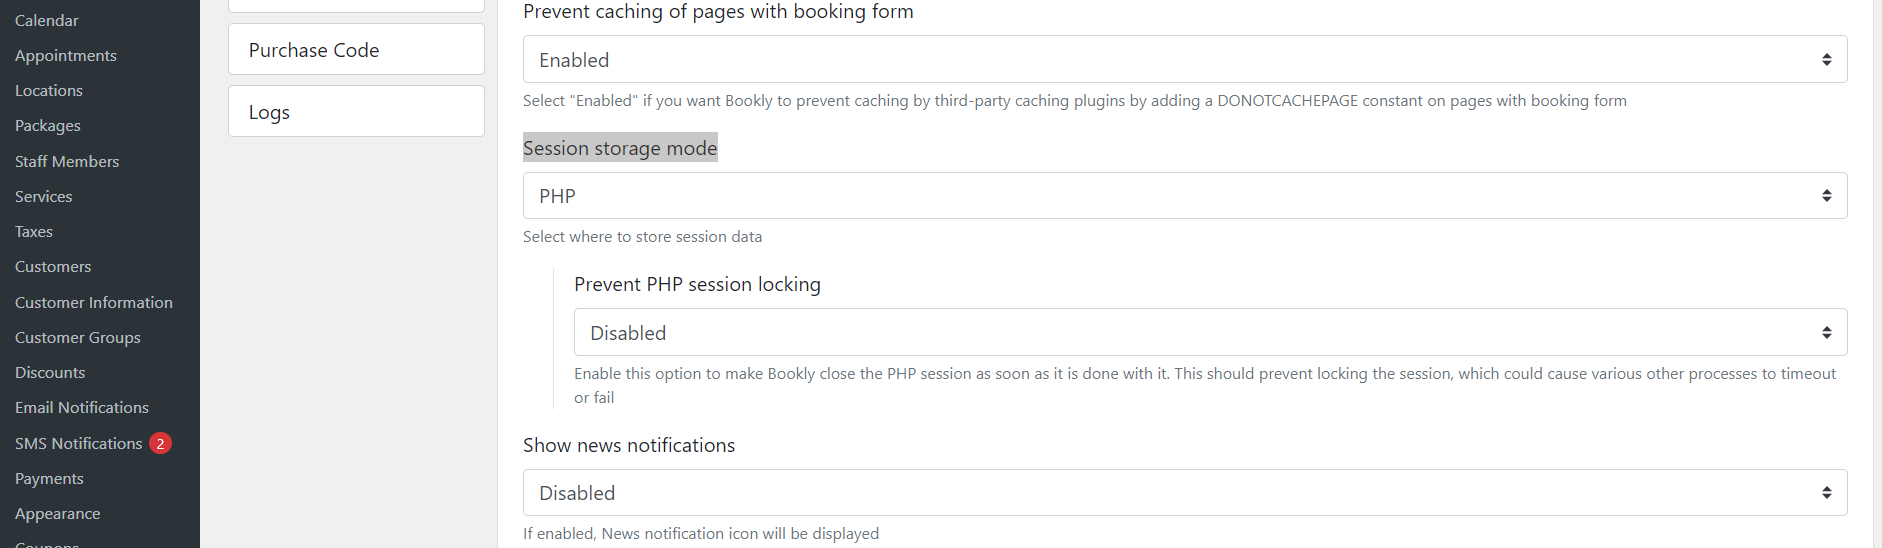
Task: Open the Customer Information menu item
Action: point(94,302)
